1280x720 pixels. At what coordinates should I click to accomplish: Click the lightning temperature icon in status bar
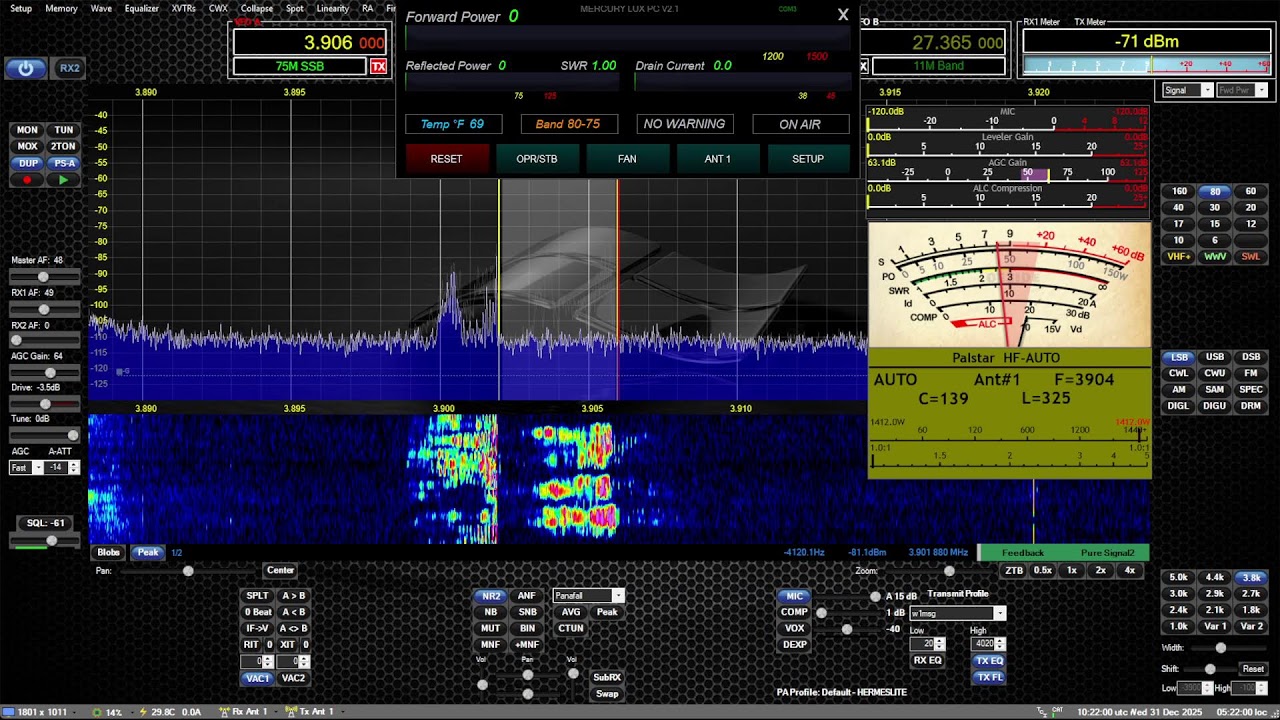click(143, 712)
